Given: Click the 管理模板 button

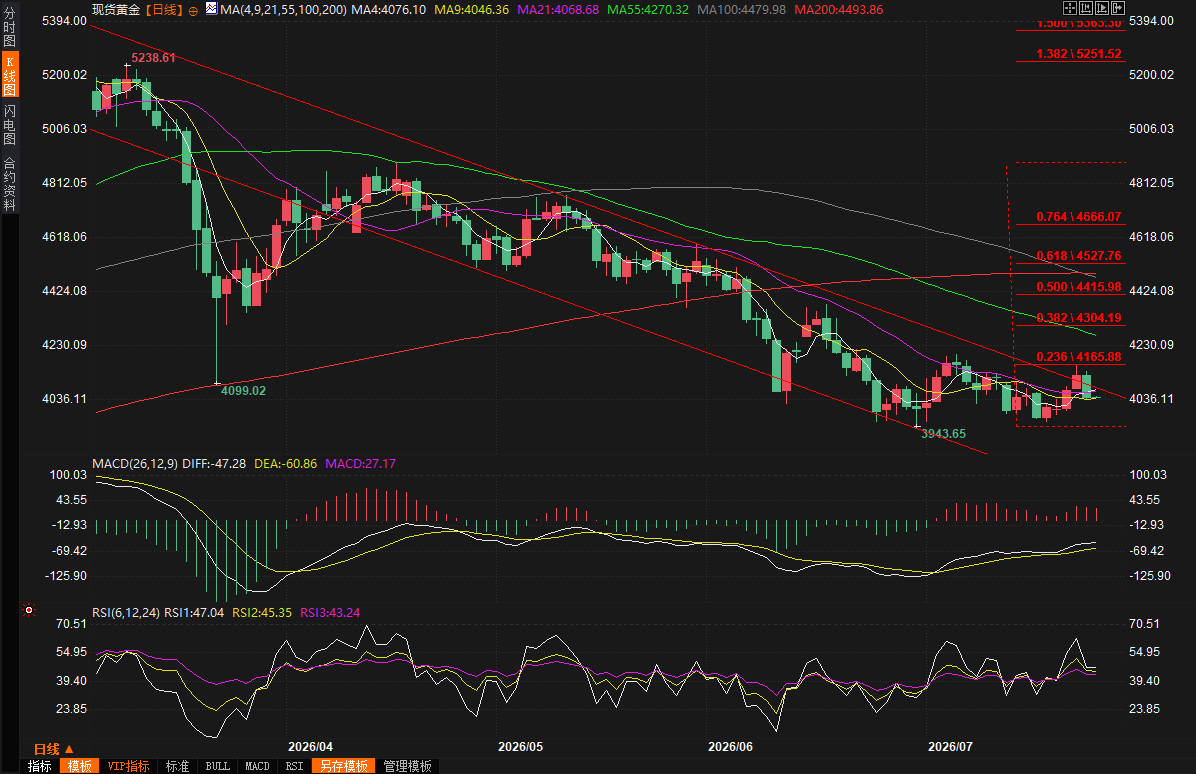Looking at the screenshot, I should click(407, 766).
